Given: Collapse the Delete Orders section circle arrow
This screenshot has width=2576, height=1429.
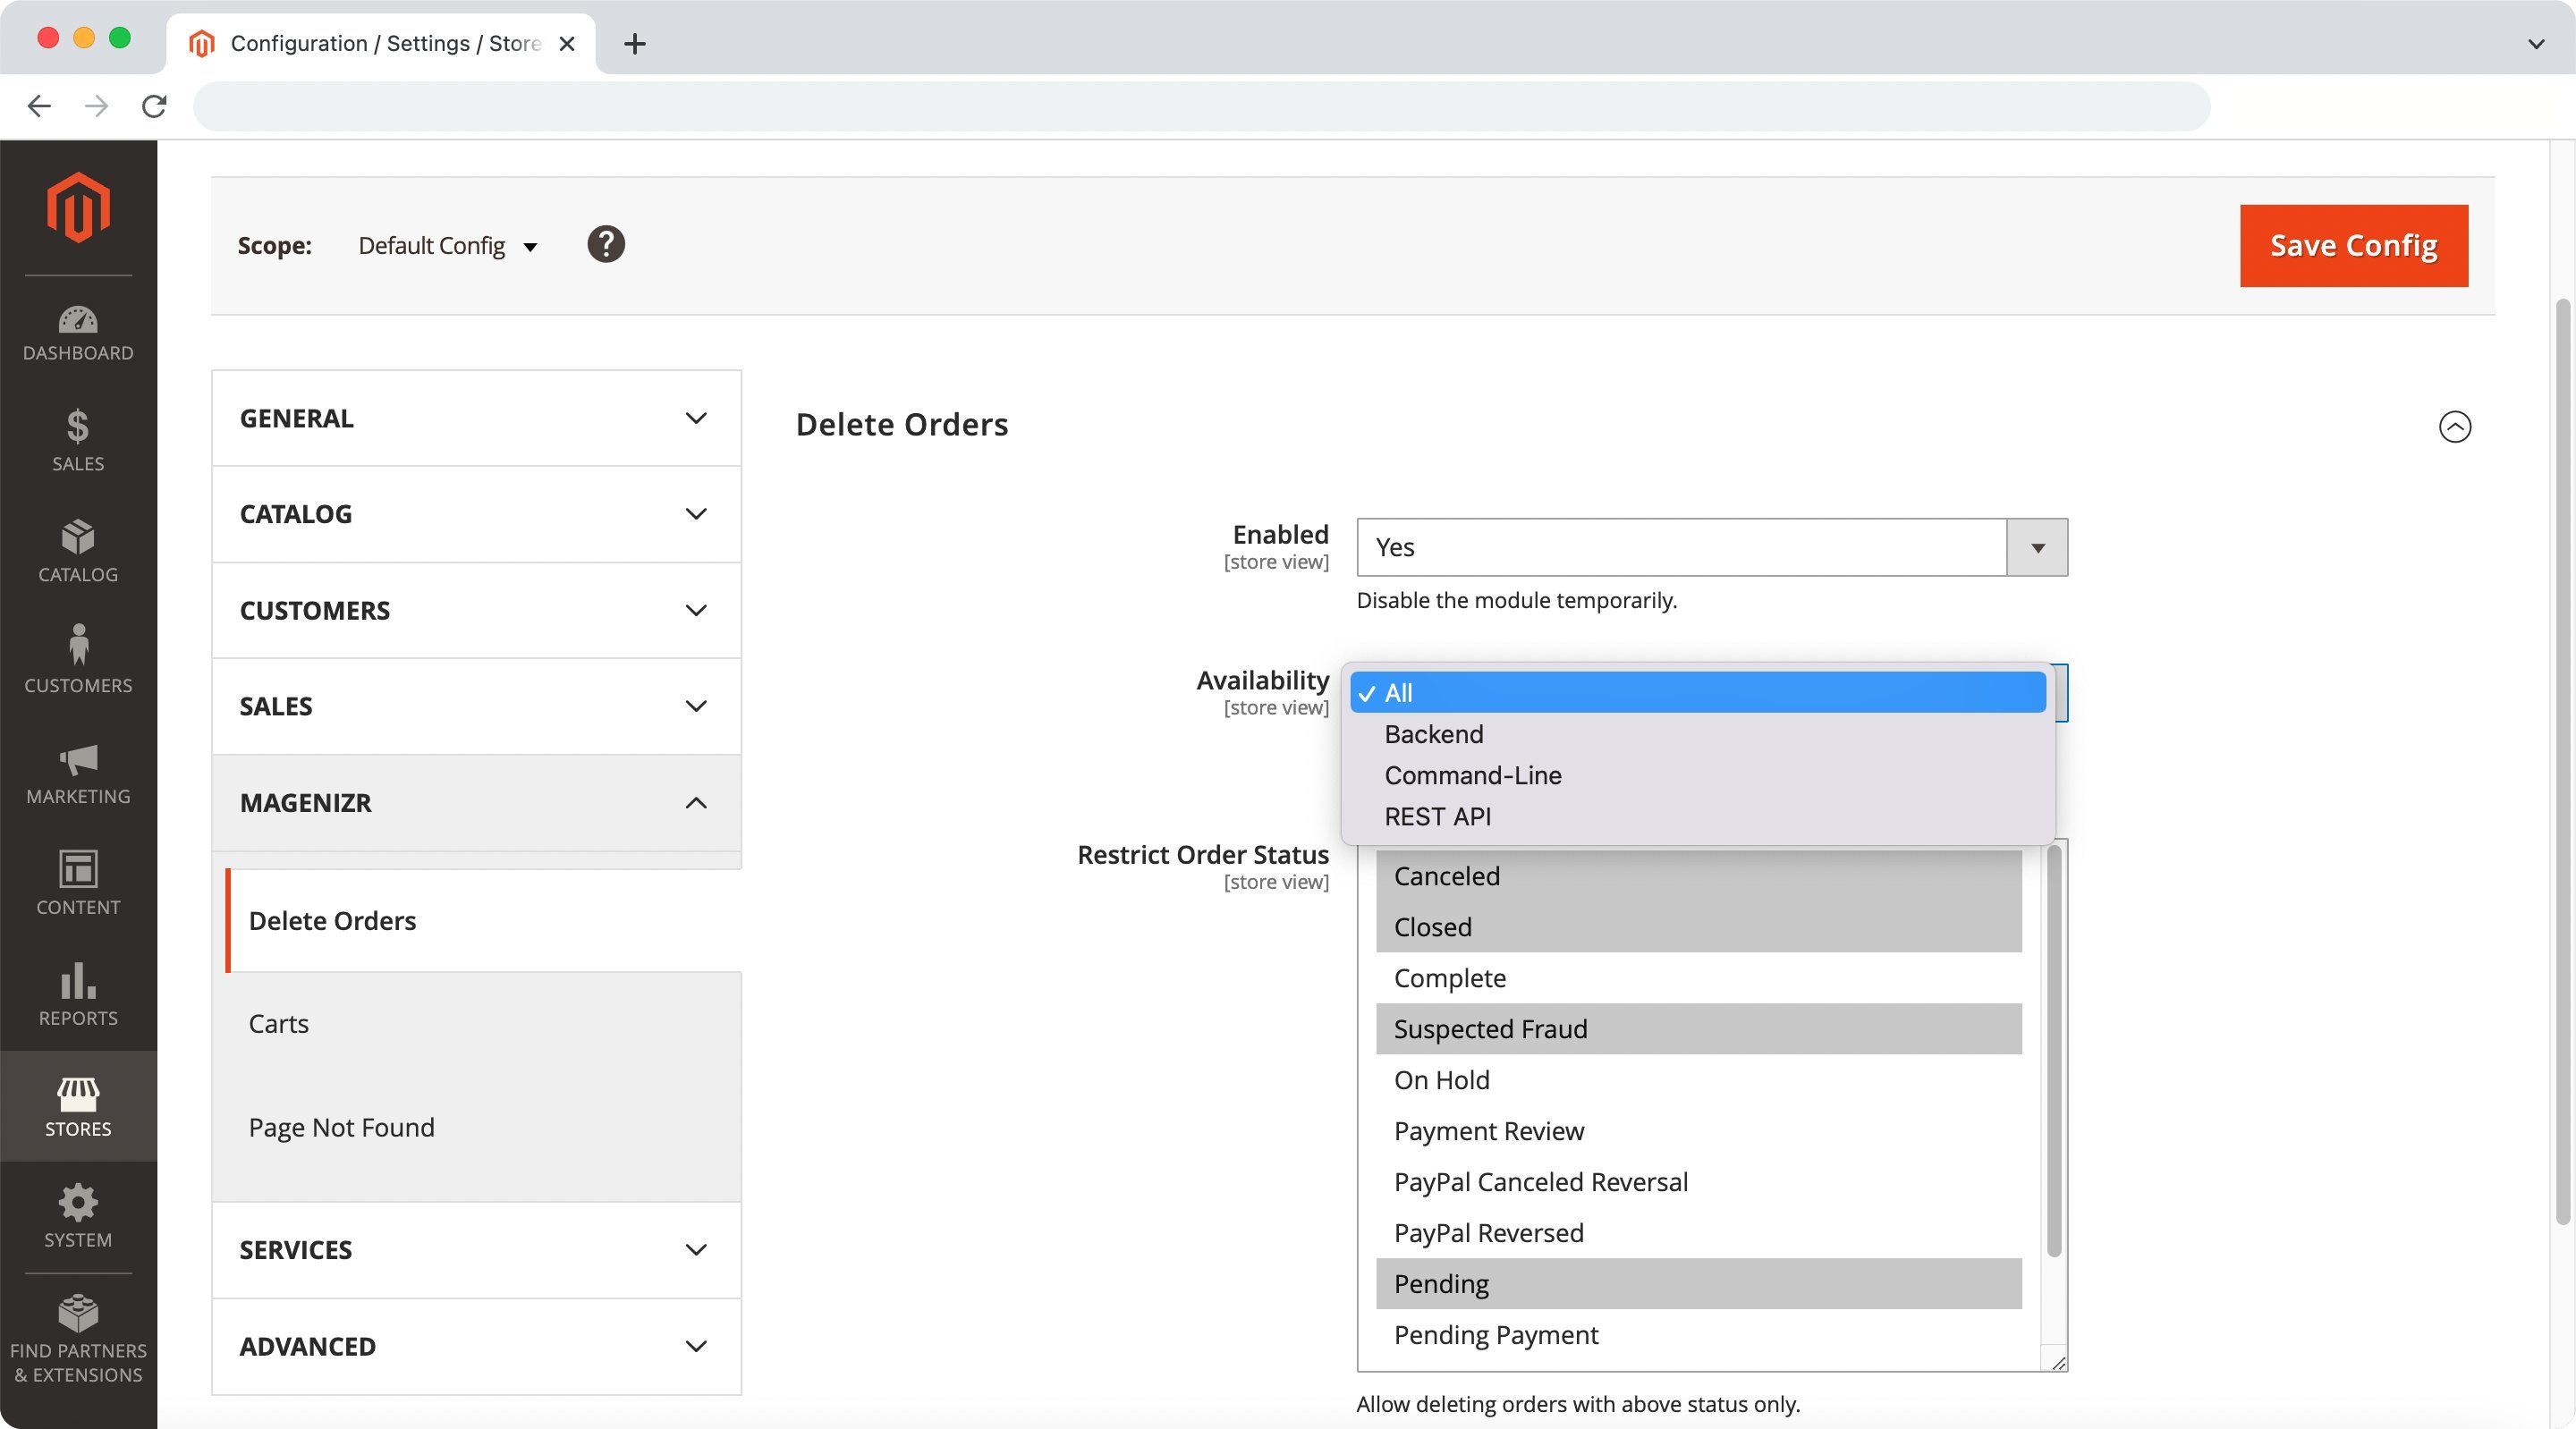Looking at the screenshot, I should point(2454,427).
